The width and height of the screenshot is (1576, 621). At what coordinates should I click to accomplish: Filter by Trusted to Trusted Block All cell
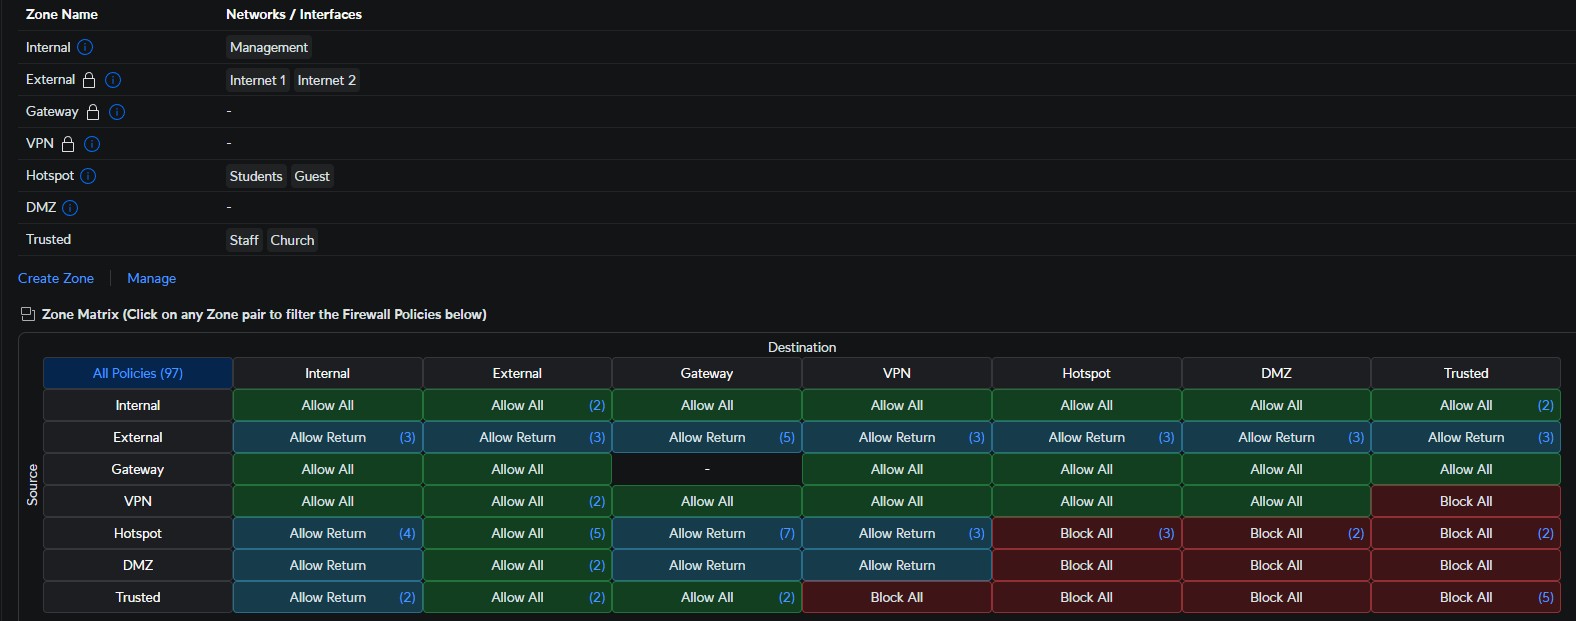click(1465, 597)
